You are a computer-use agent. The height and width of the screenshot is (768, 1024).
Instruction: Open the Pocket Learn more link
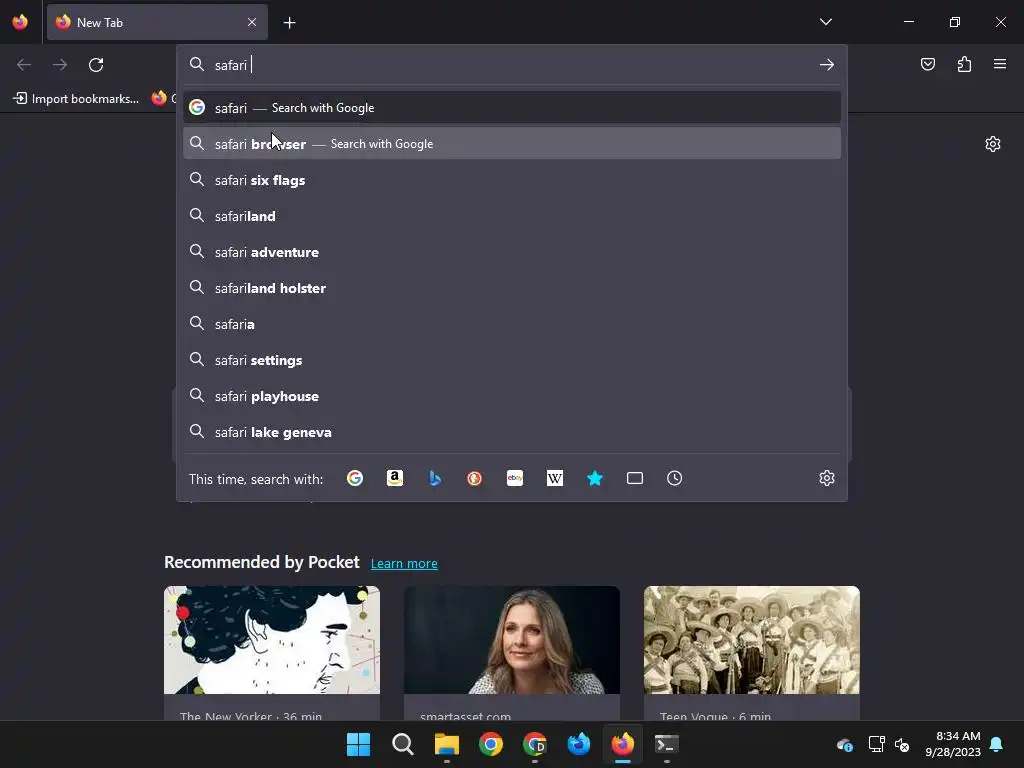(x=404, y=564)
